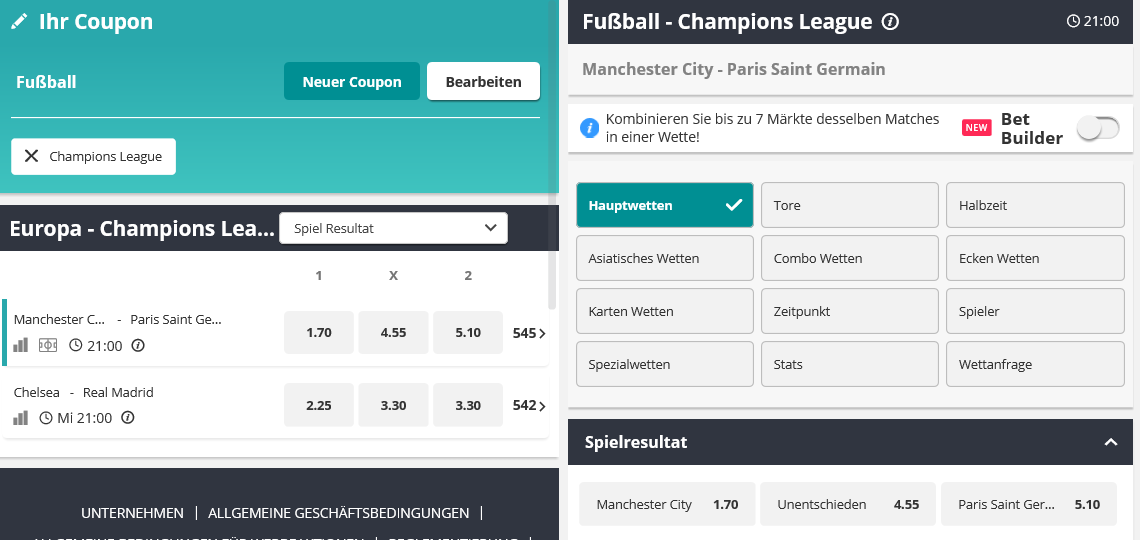
Task: Open the pitch live-tracker icon for Manchester match
Action: coord(48,345)
